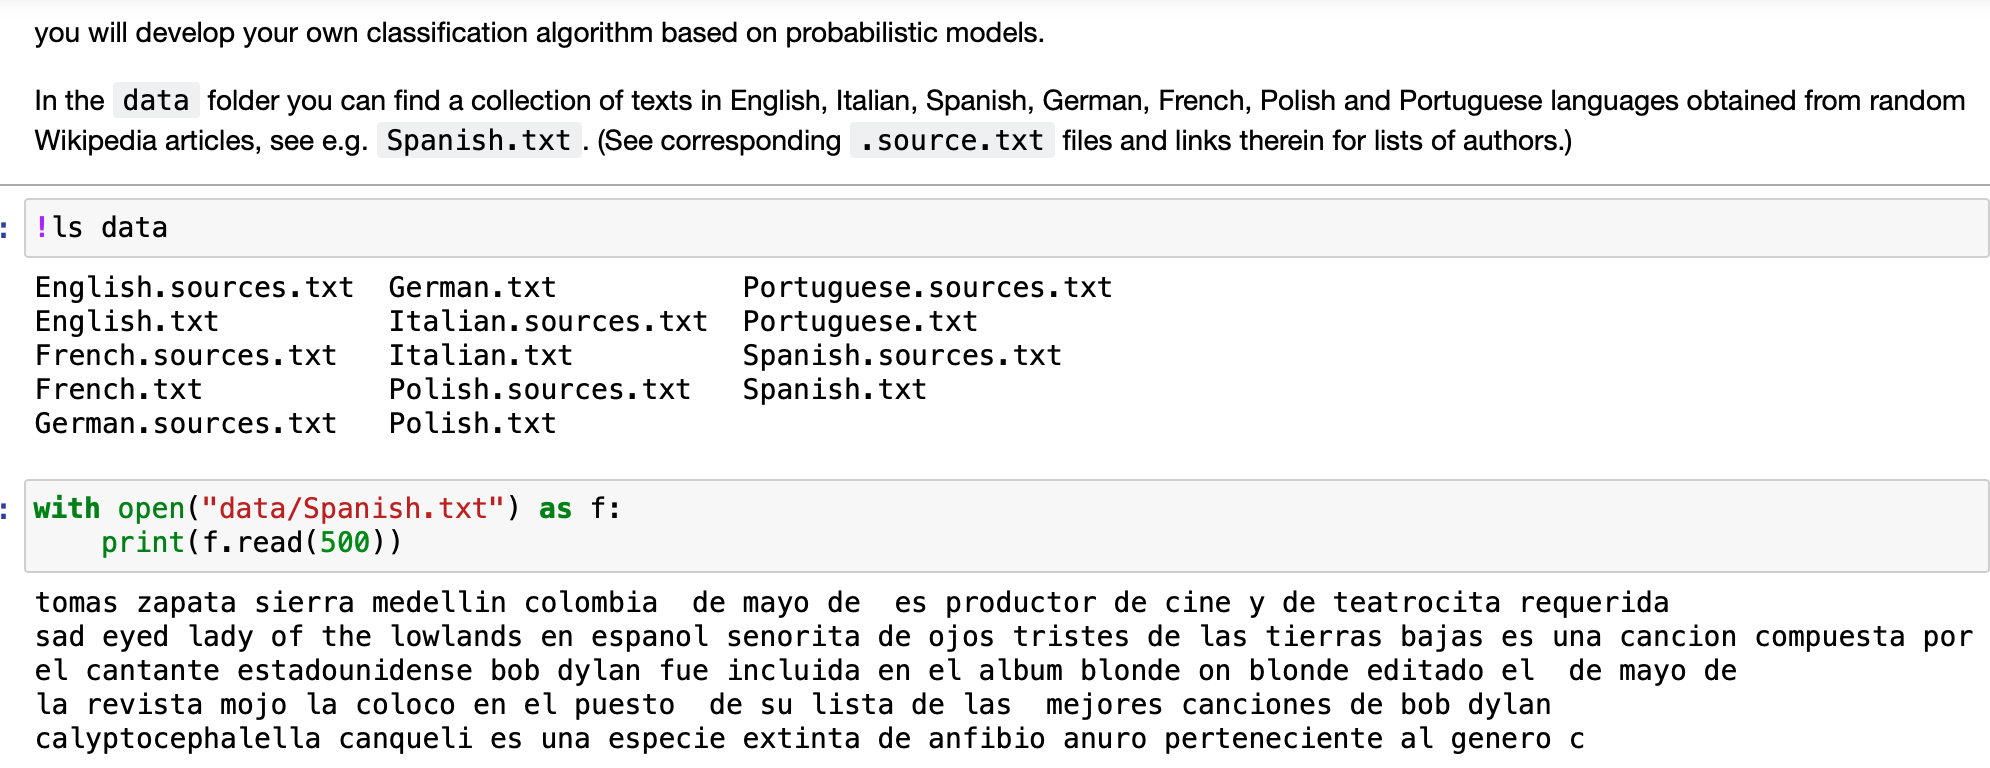Image resolution: width=1990 pixels, height=768 pixels.
Task: Click Polish.txt in the file listing
Action: (x=472, y=424)
